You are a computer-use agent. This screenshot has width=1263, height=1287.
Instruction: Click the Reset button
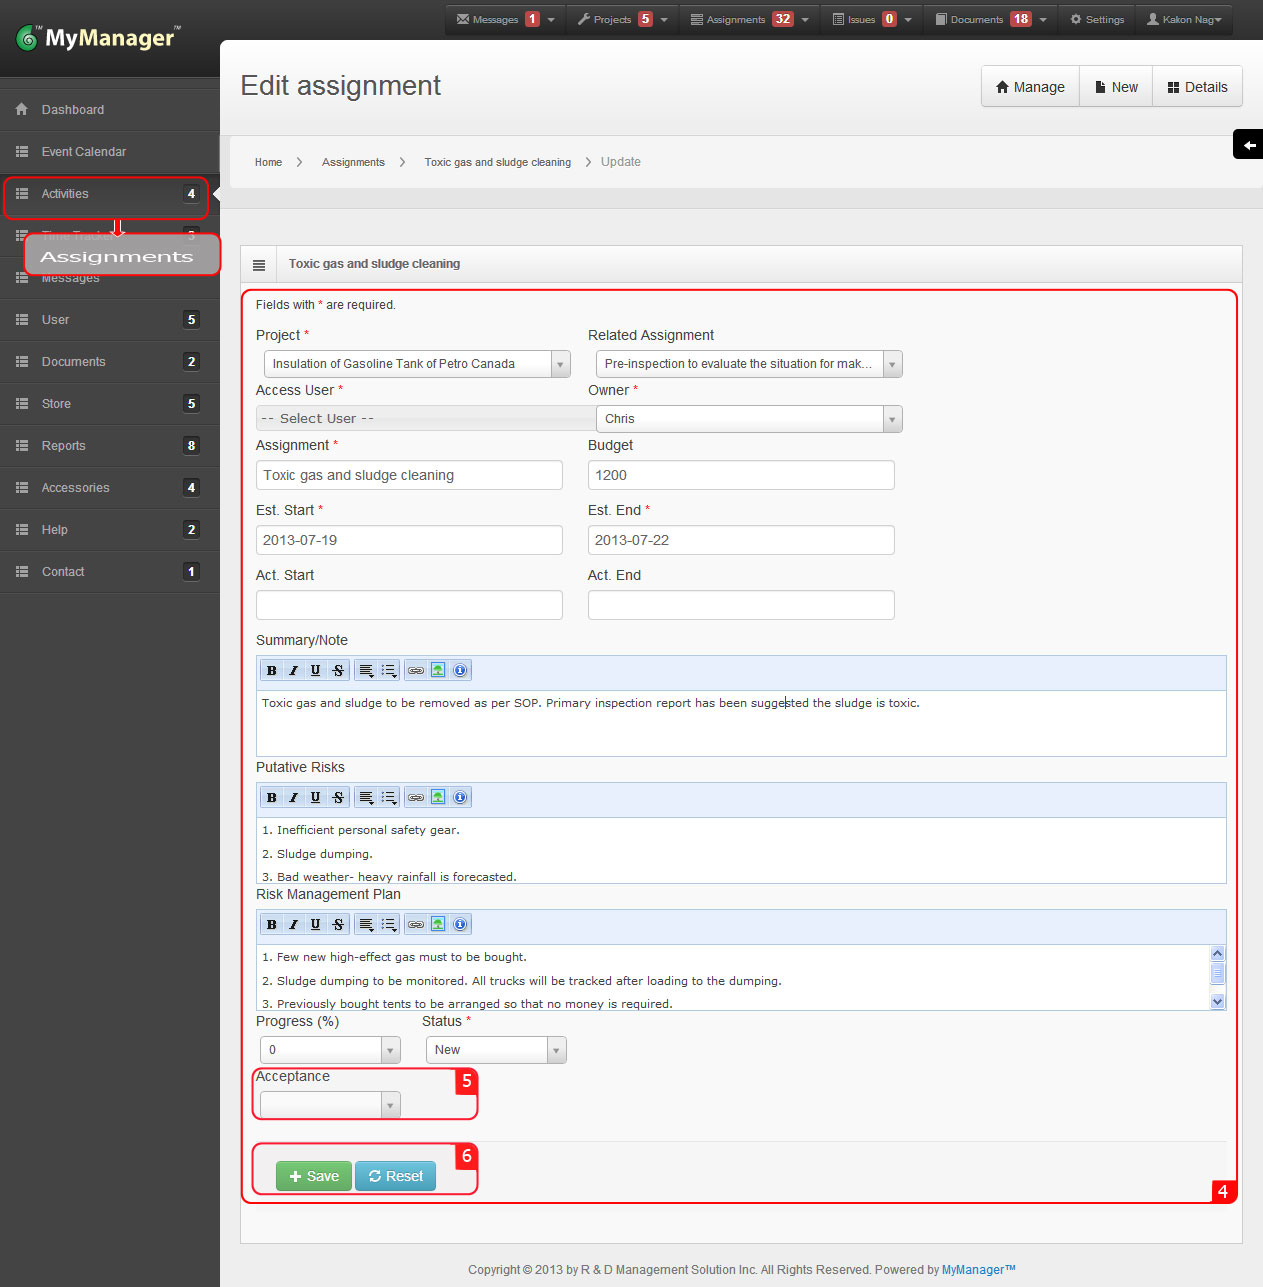(x=395, y=1176)
